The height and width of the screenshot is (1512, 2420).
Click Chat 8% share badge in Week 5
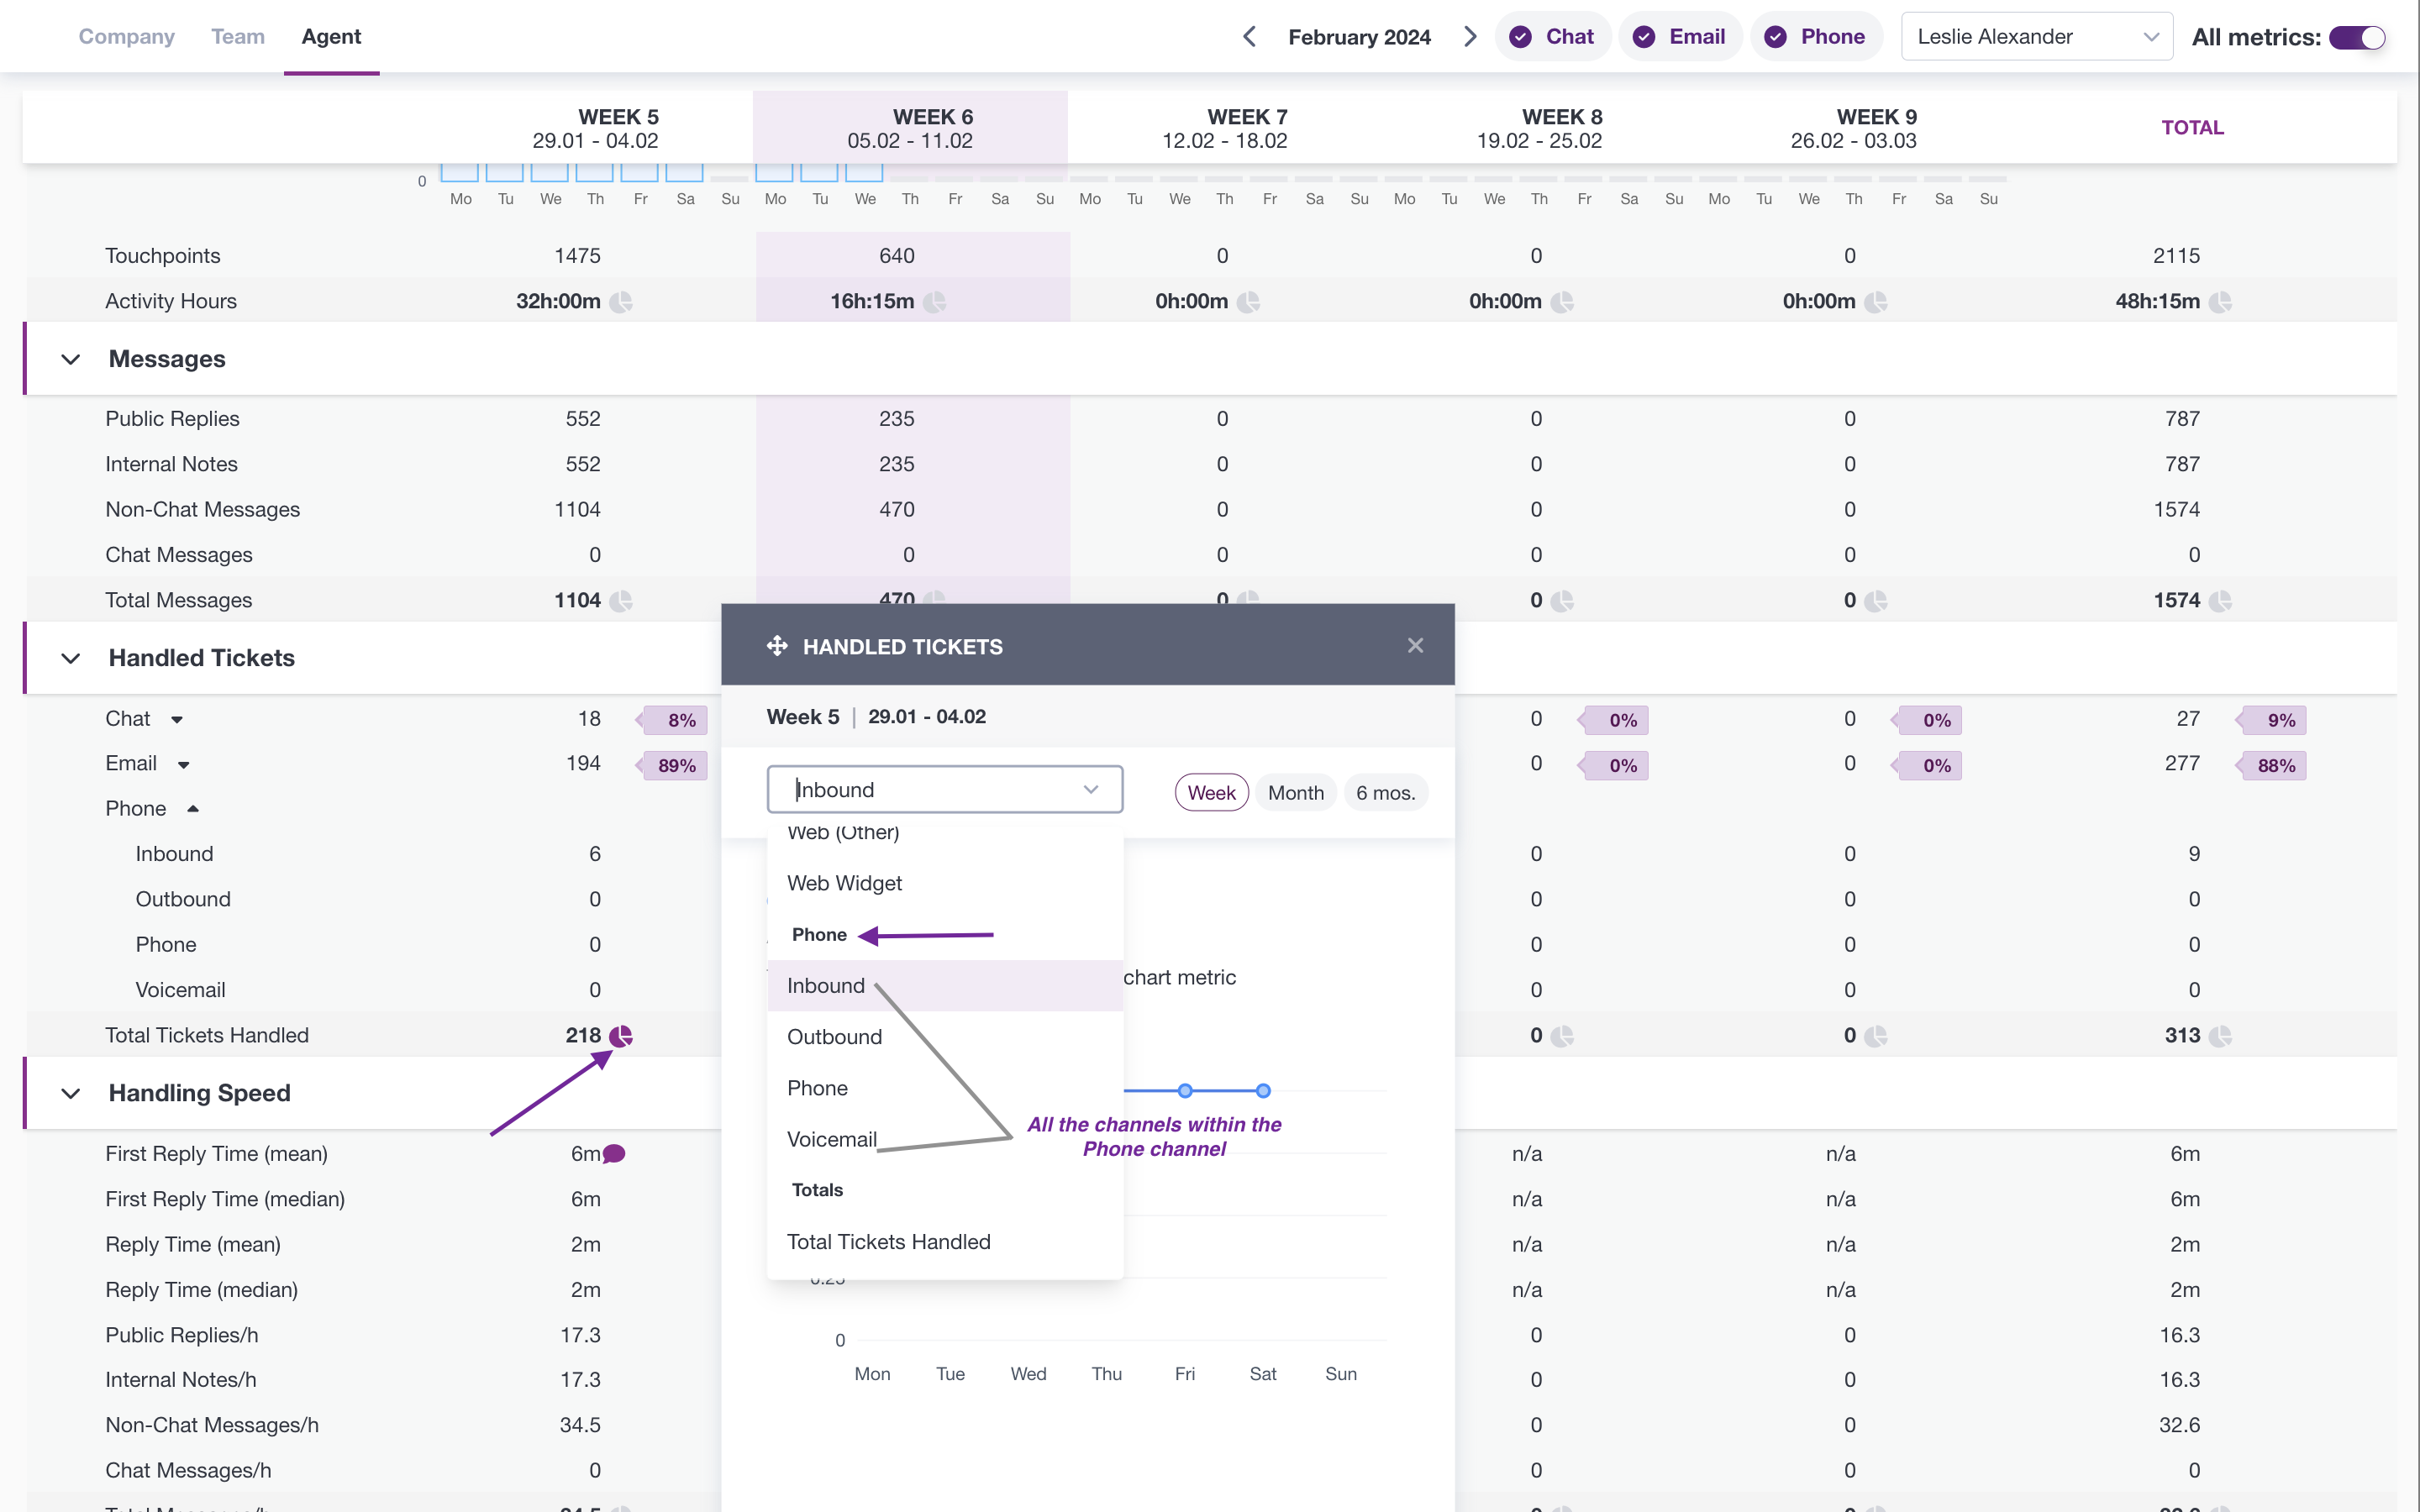coord(672,721)
